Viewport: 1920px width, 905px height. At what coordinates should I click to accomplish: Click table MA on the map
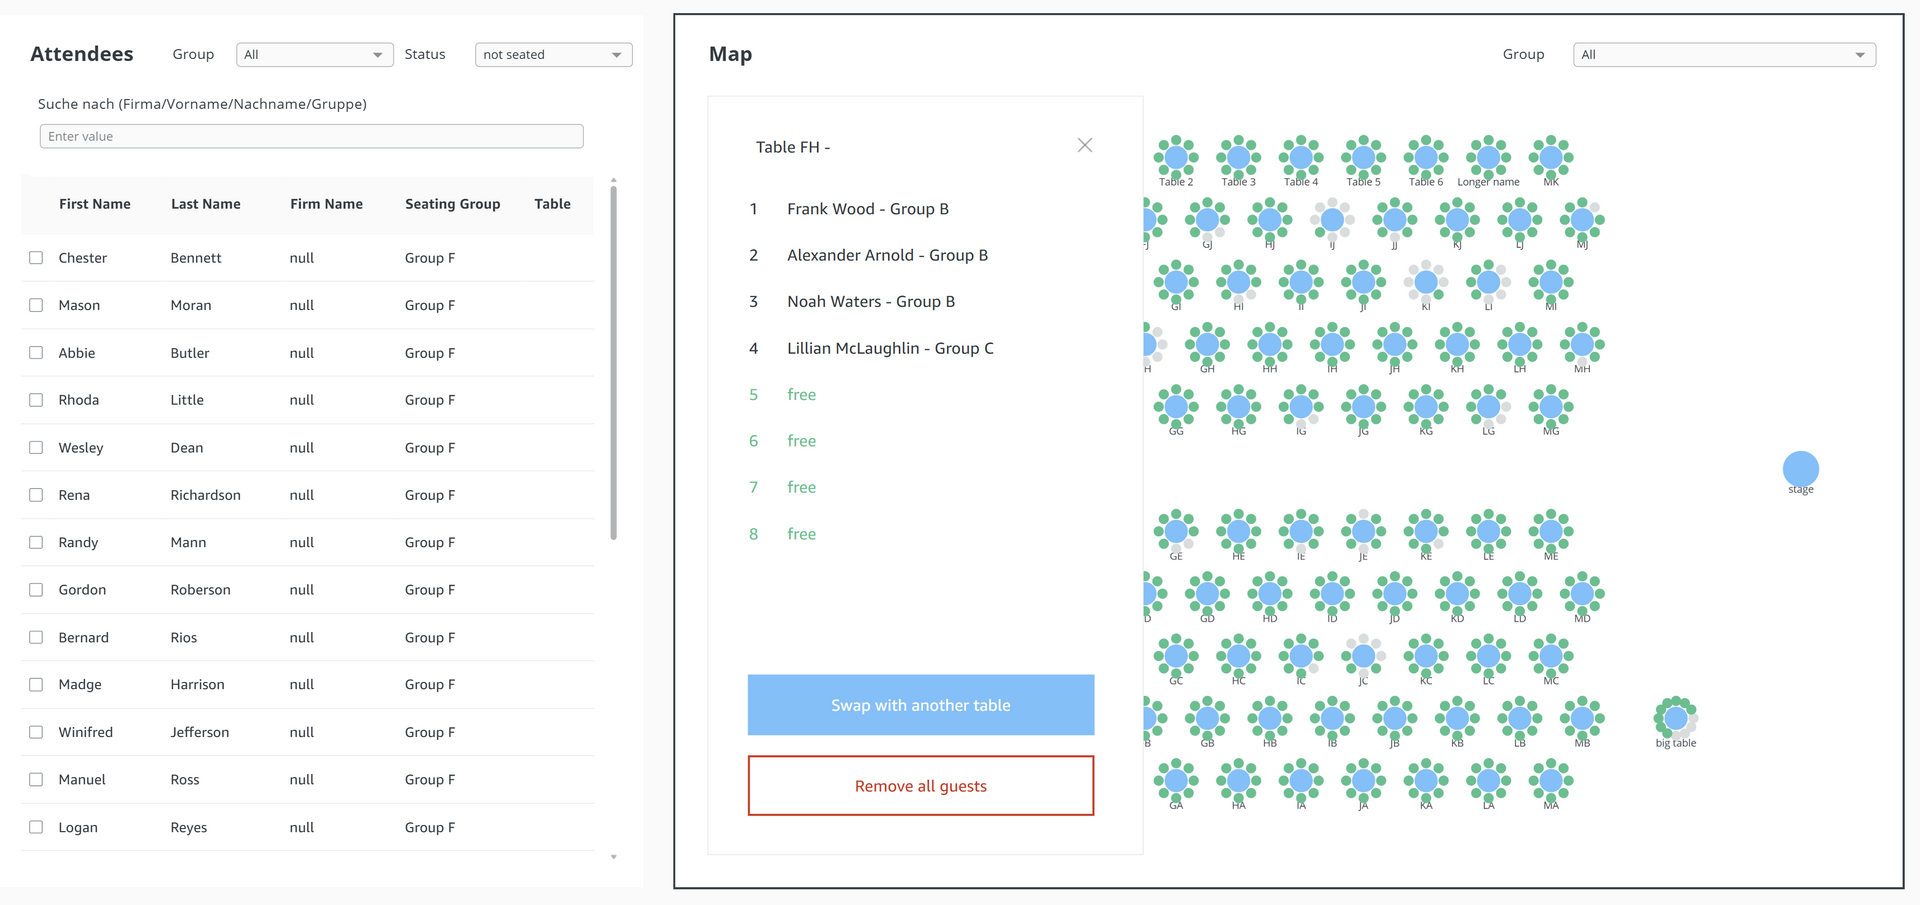point(1551,780)
